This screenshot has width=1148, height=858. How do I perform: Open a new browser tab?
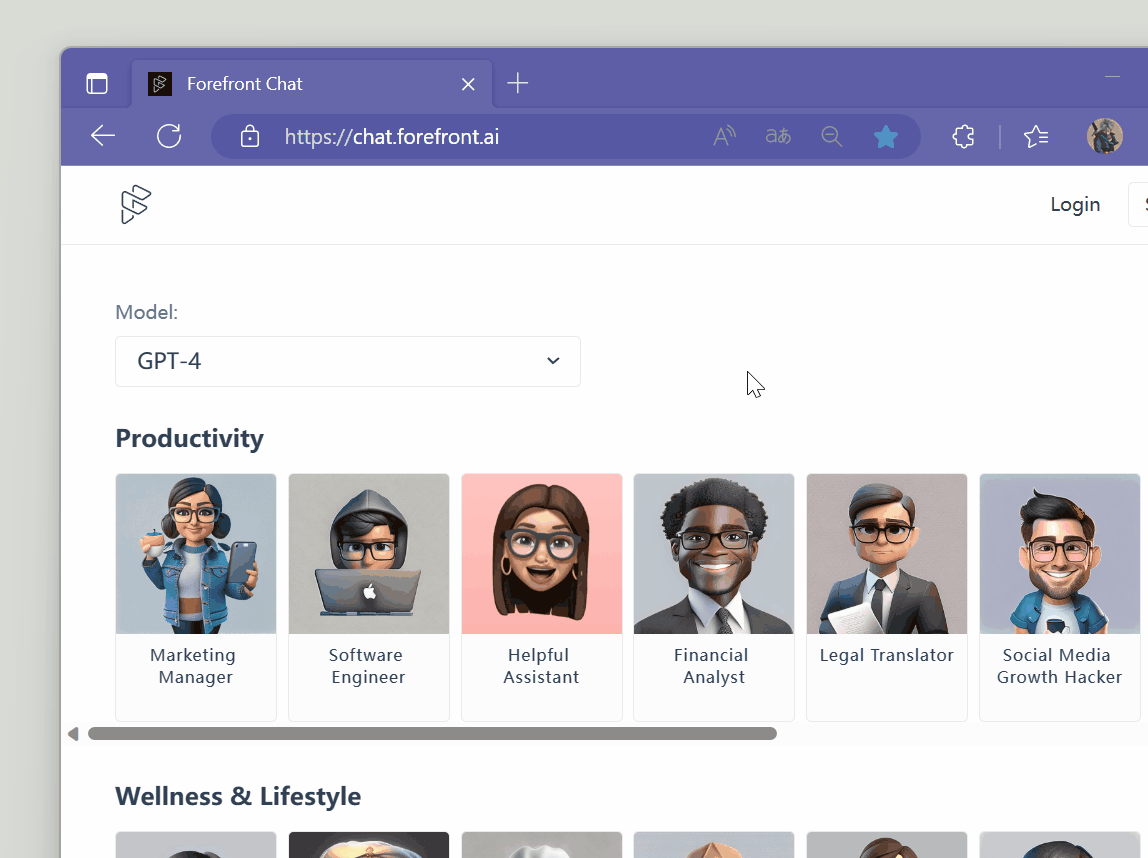[518, 83]
